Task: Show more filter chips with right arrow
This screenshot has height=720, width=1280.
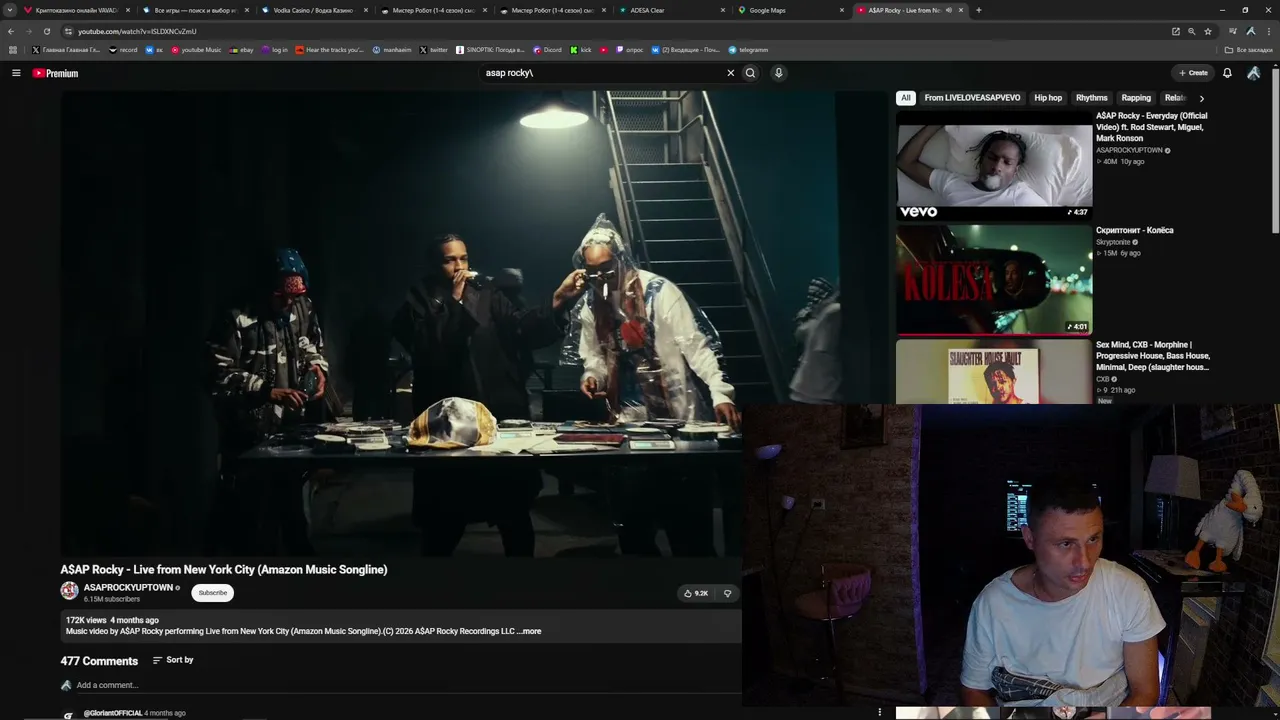Action: 1201,98
